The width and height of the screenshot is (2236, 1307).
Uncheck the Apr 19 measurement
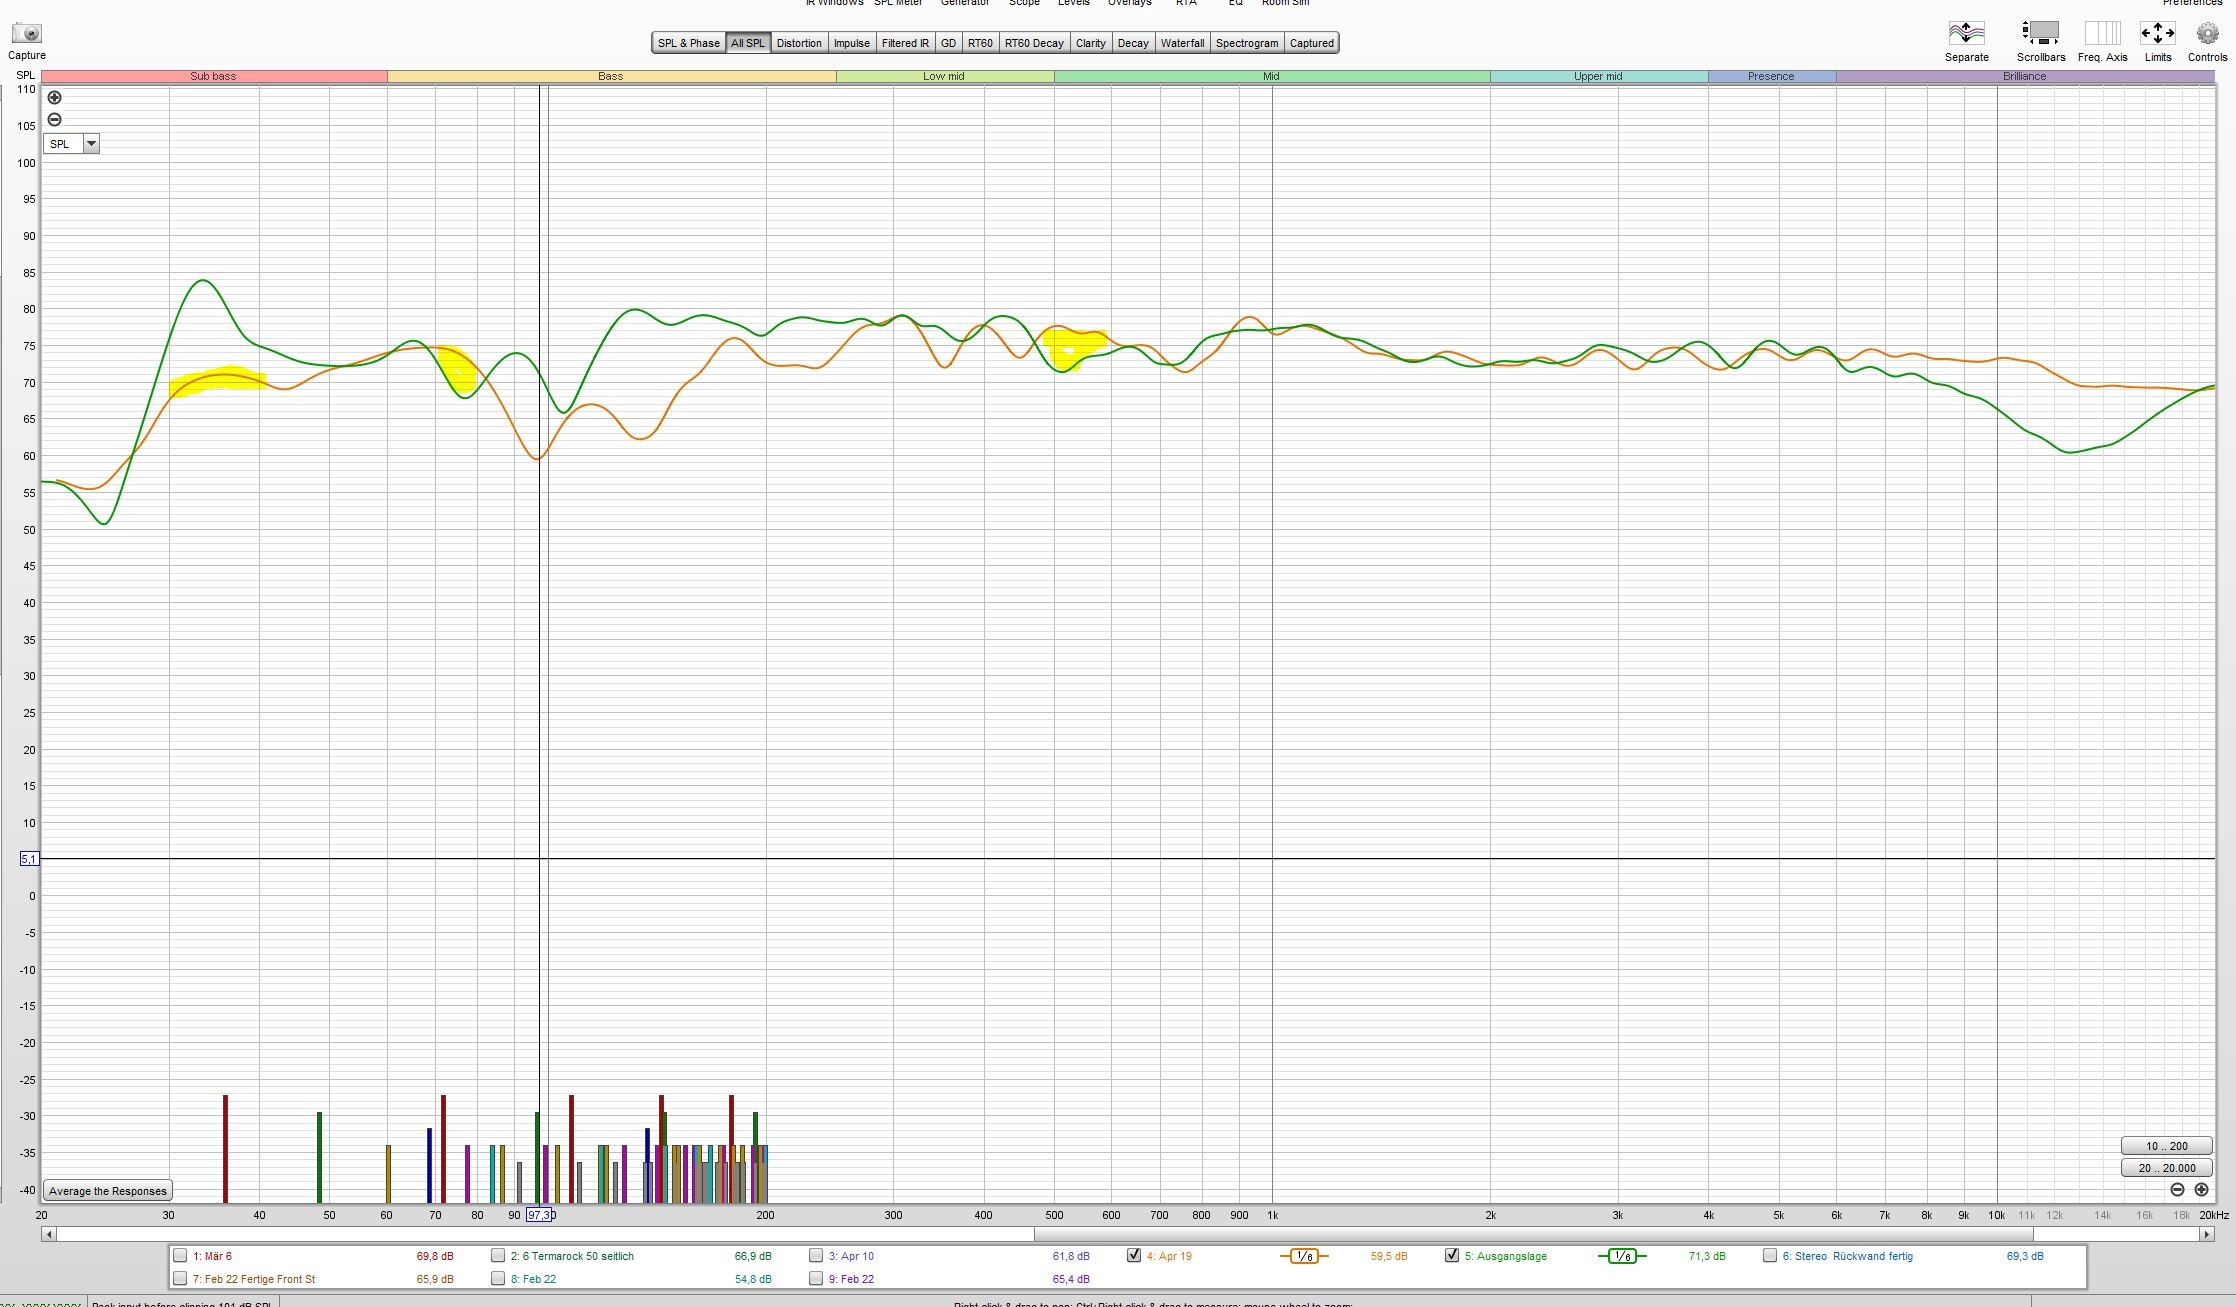click(x=1134, y=1256)
